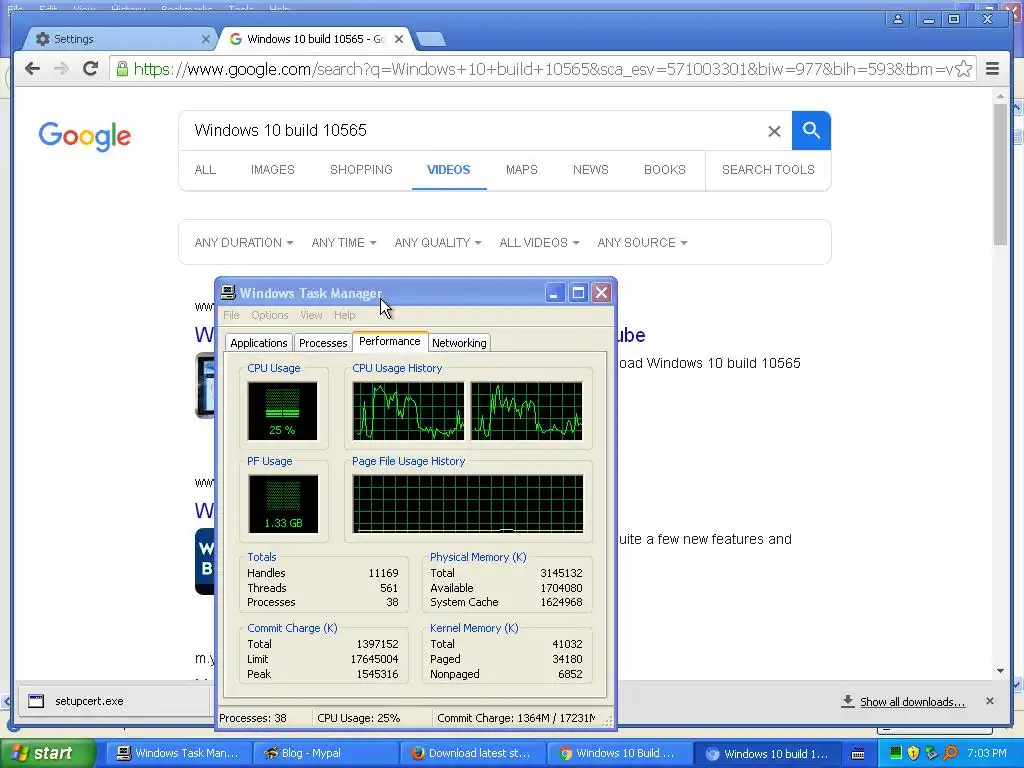This screenshot has width=1024, height=768.
Task: Open the Chrome user profile button
Action: tap(898, 19)
